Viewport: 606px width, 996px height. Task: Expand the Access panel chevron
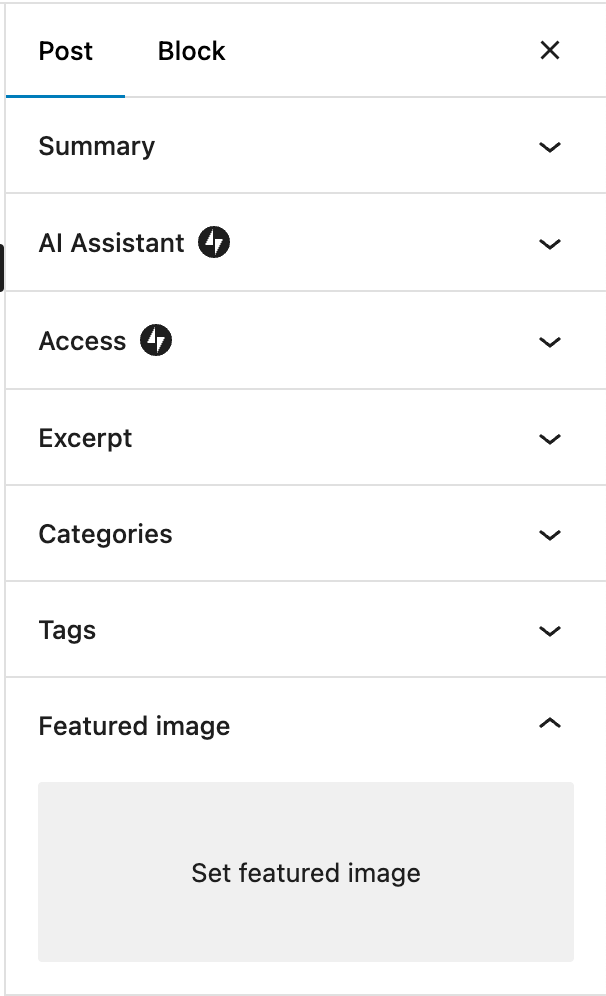[x=549, y=342]
